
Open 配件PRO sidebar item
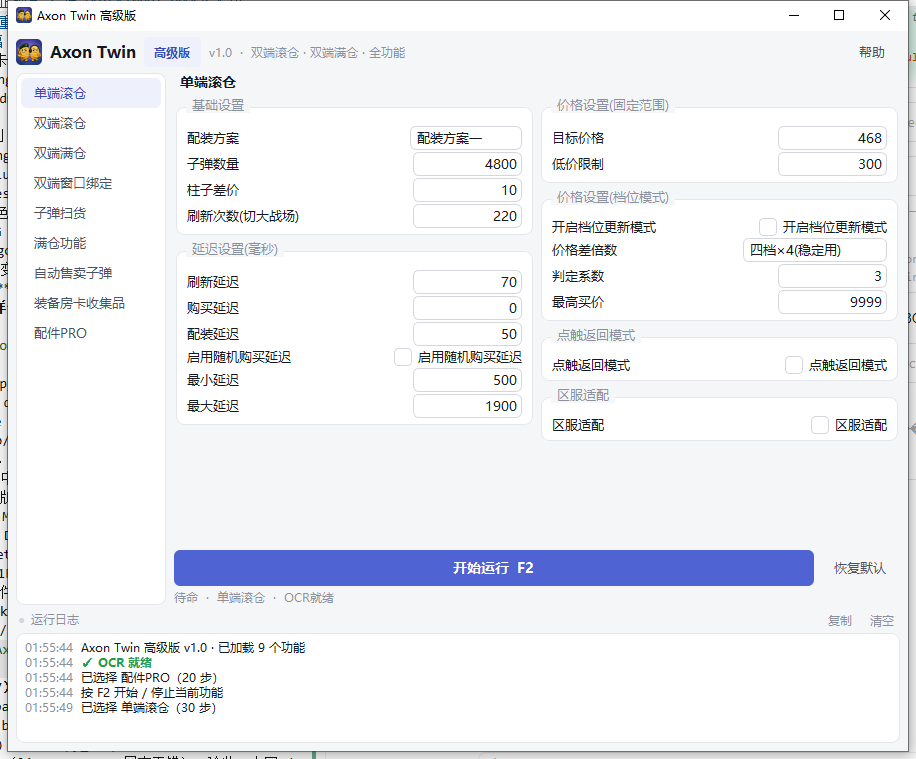tap(60, 333)
